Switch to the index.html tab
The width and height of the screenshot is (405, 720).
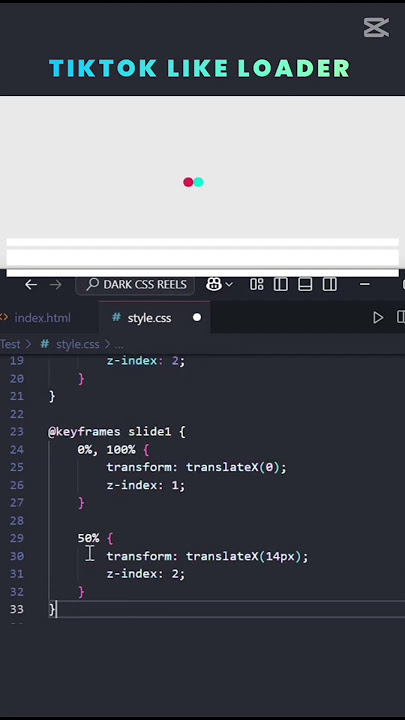click(42, 318)
